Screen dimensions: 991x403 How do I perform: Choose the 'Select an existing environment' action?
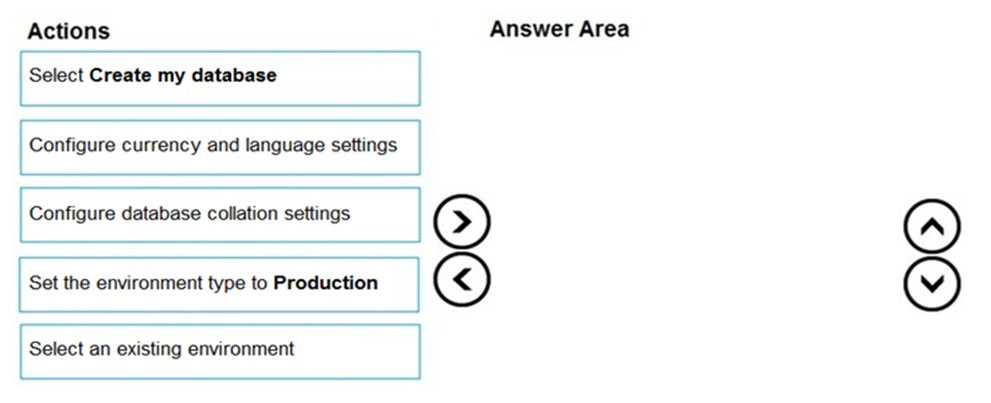point(220,352)
